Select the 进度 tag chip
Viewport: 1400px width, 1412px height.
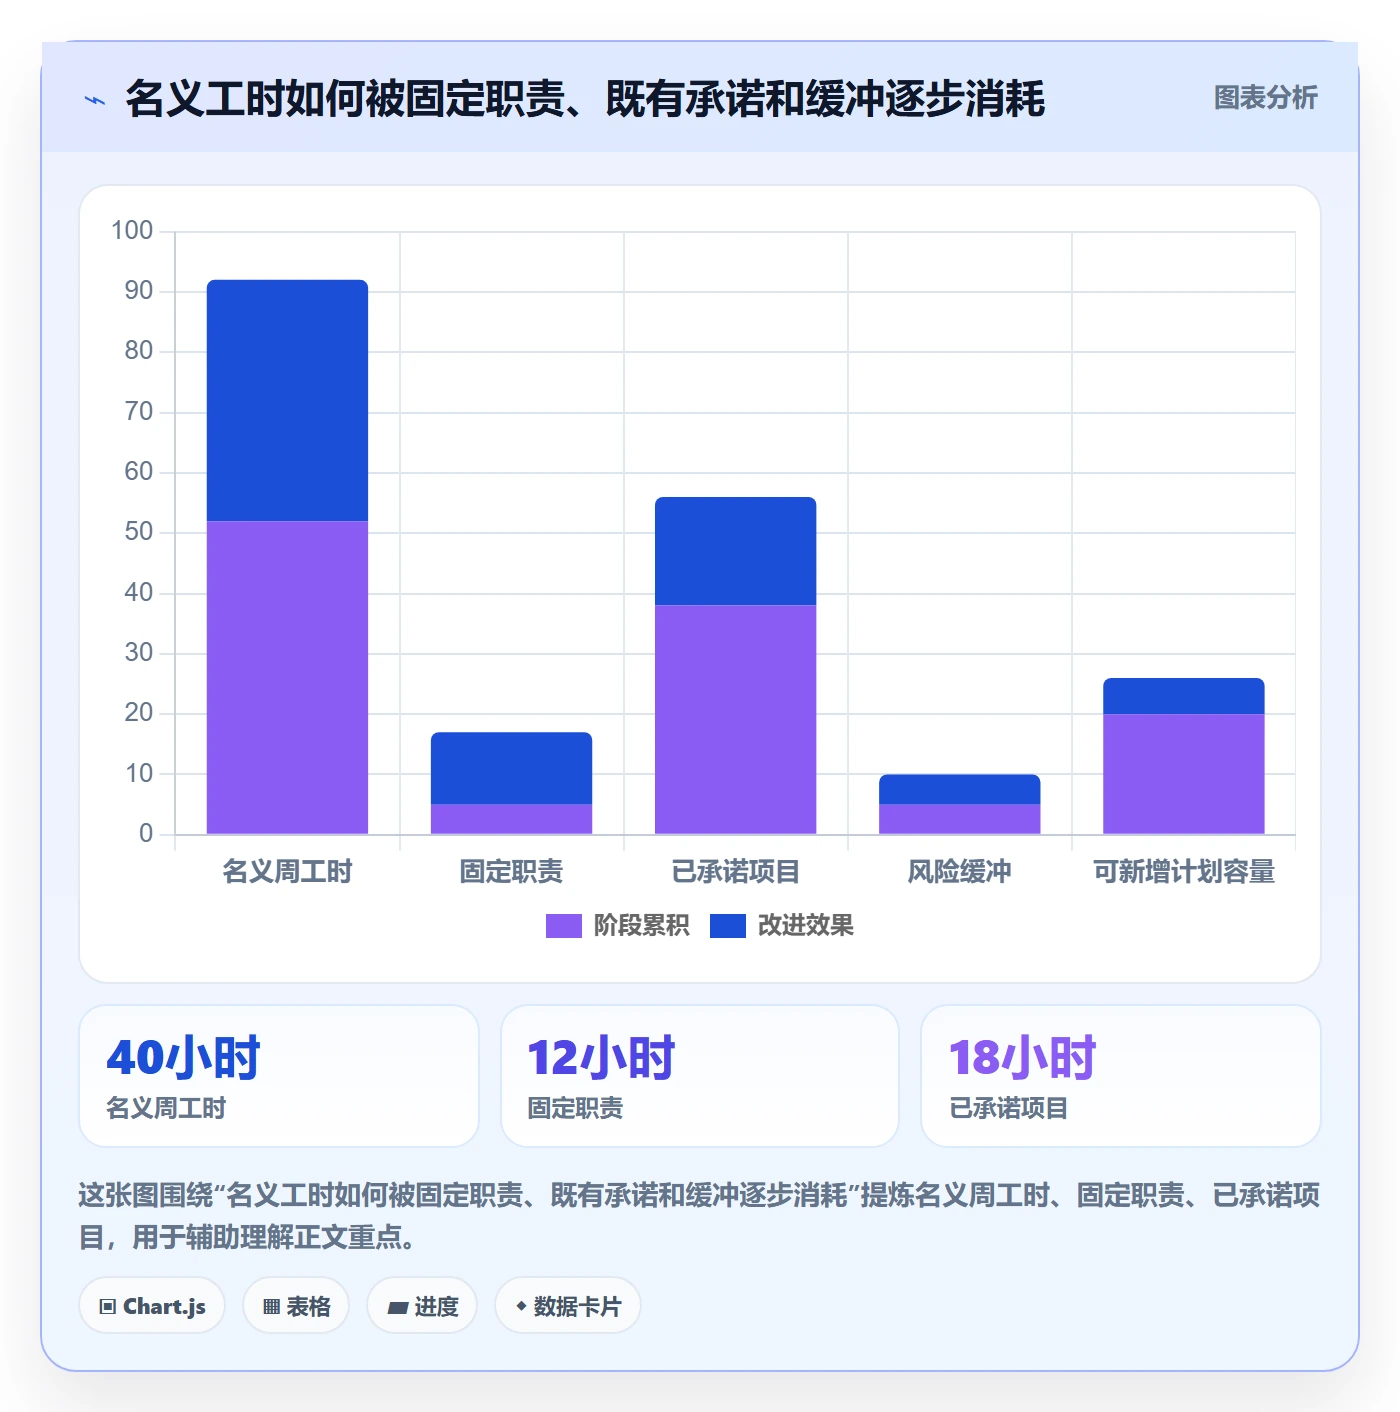[x=422, y=1306]
